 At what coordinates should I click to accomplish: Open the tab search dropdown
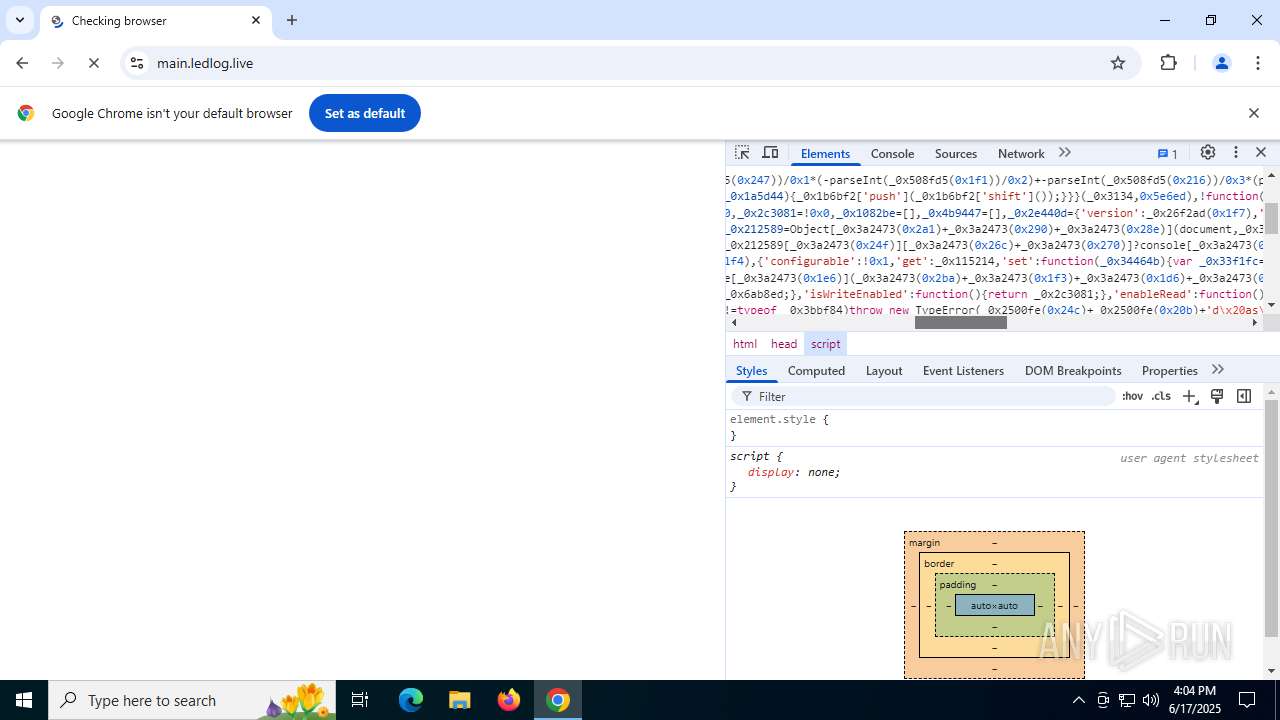20,20
